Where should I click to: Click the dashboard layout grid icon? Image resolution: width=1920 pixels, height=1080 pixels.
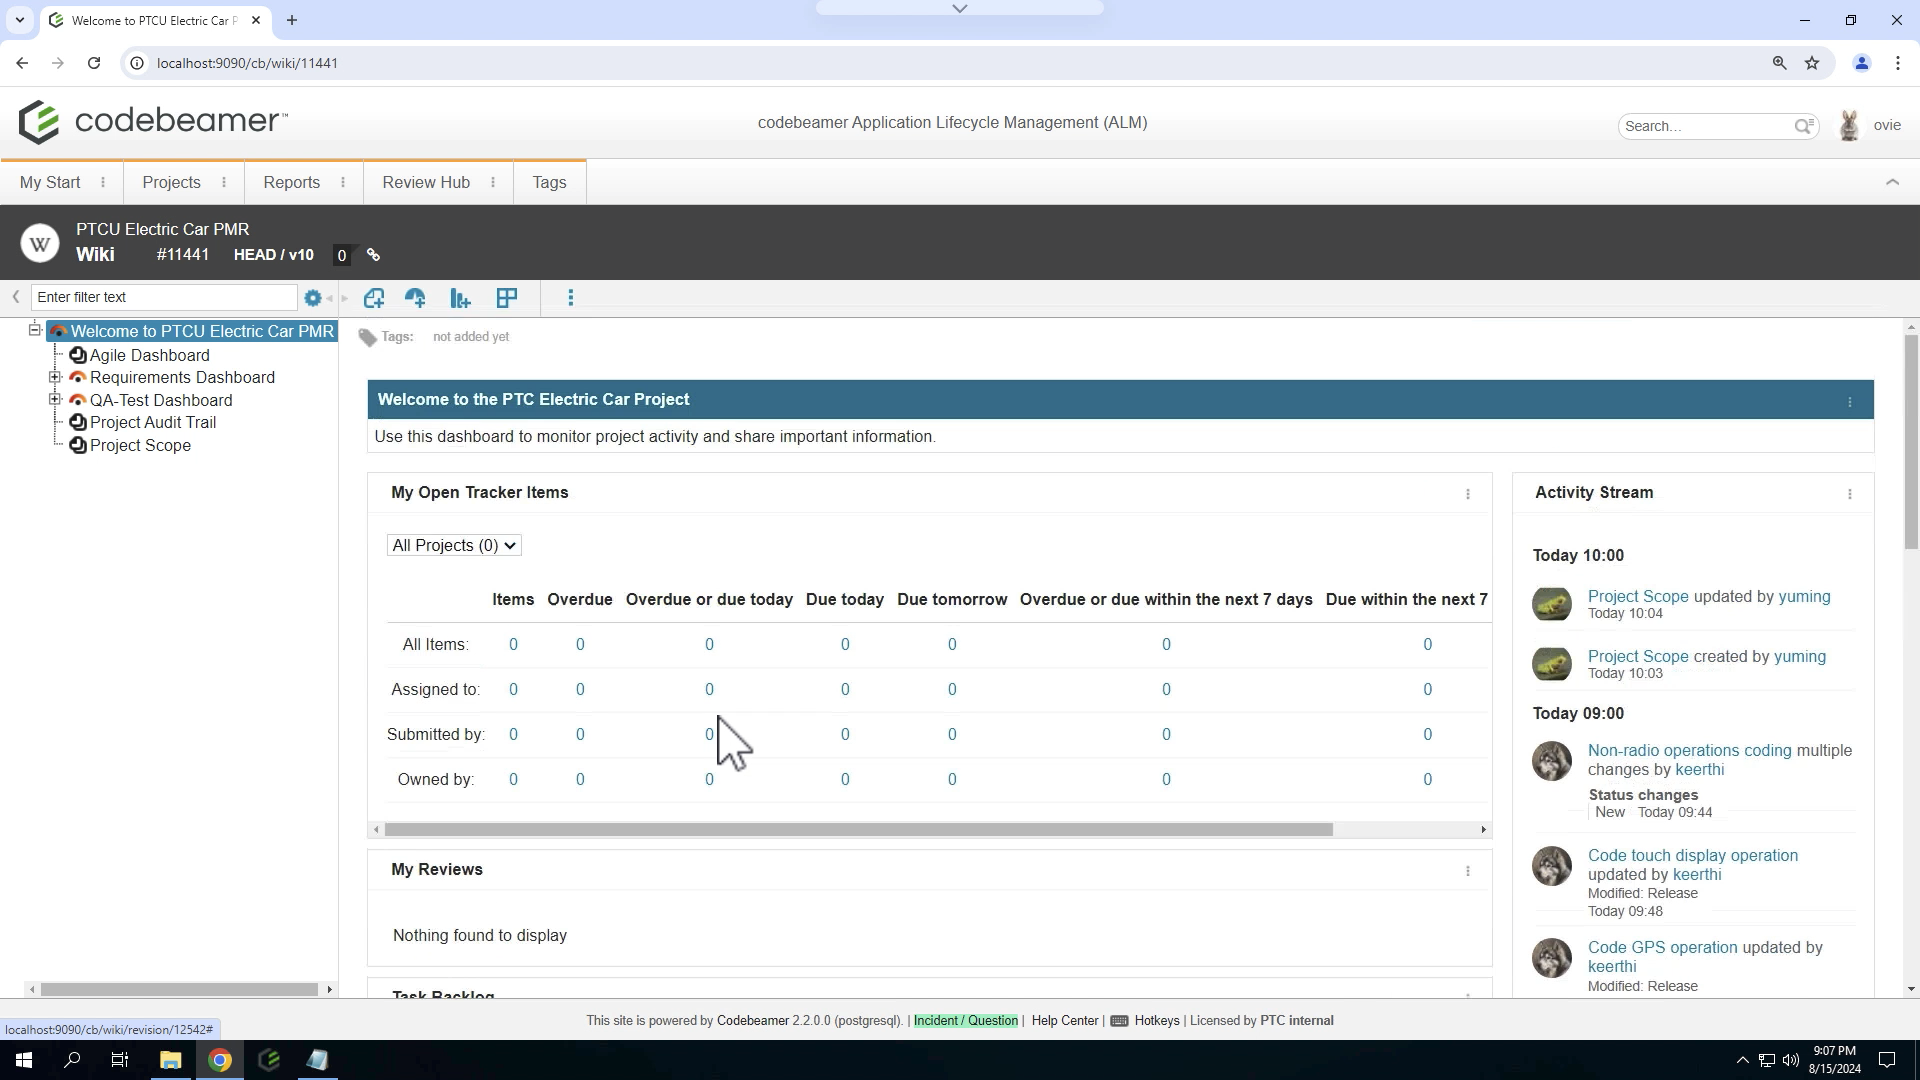pos(507,298)
